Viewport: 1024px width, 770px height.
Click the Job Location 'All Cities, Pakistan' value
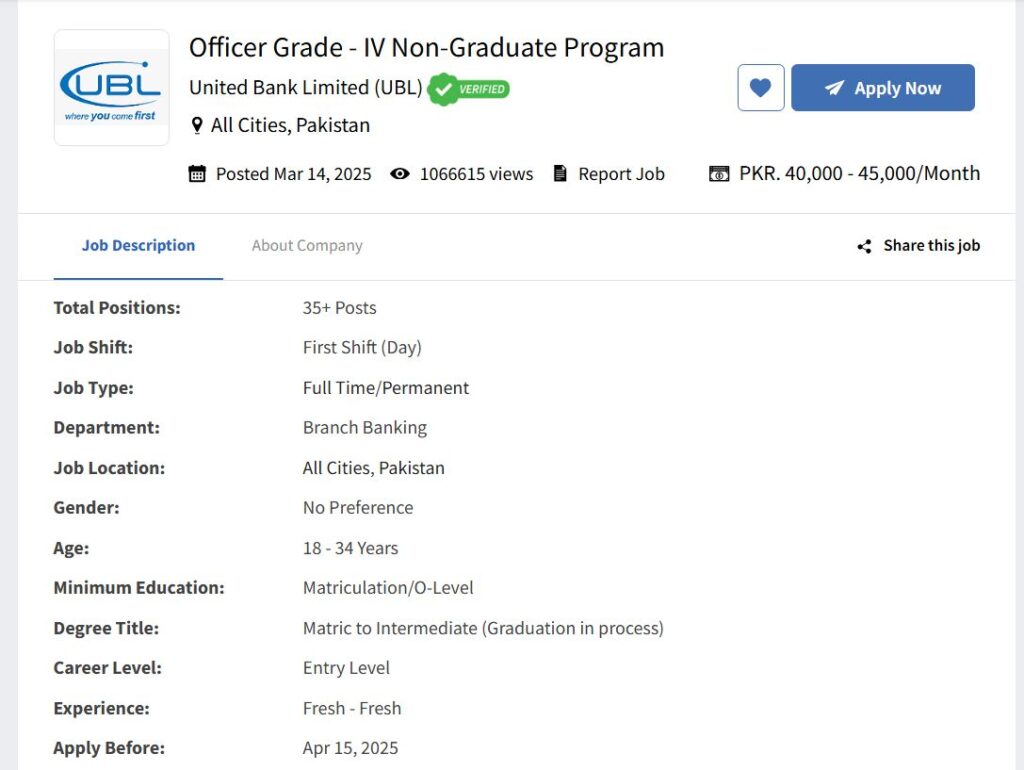[374, 468]
